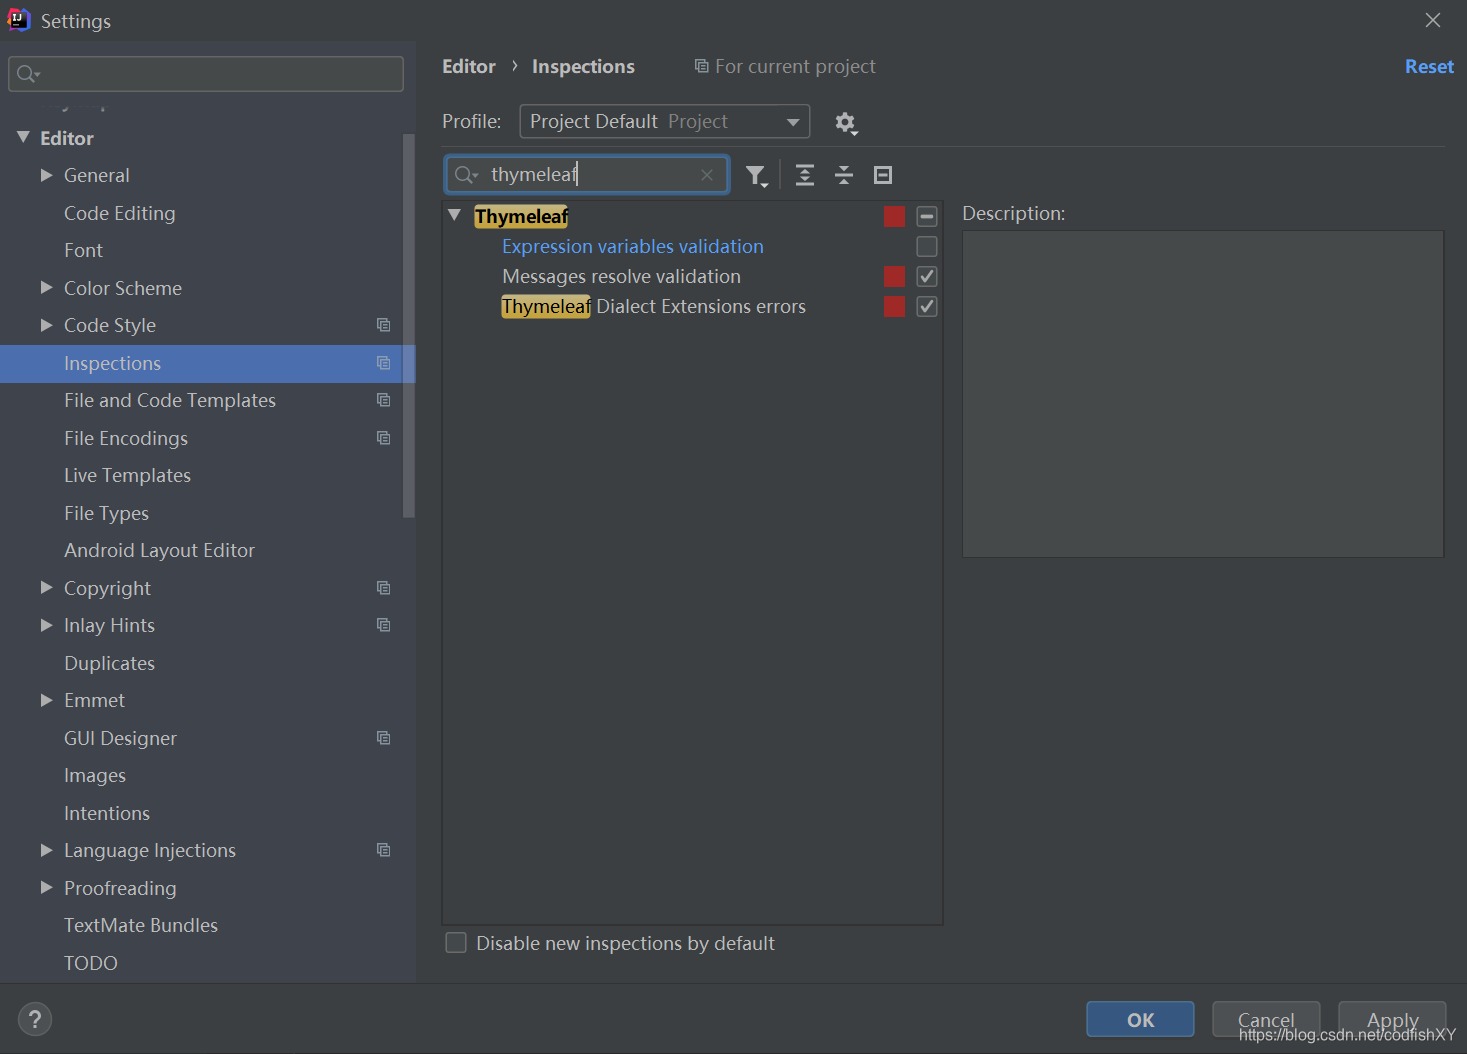Open the inspections filter funnel
This screenshot has width=1467, height=1054.
pos(756,176)
